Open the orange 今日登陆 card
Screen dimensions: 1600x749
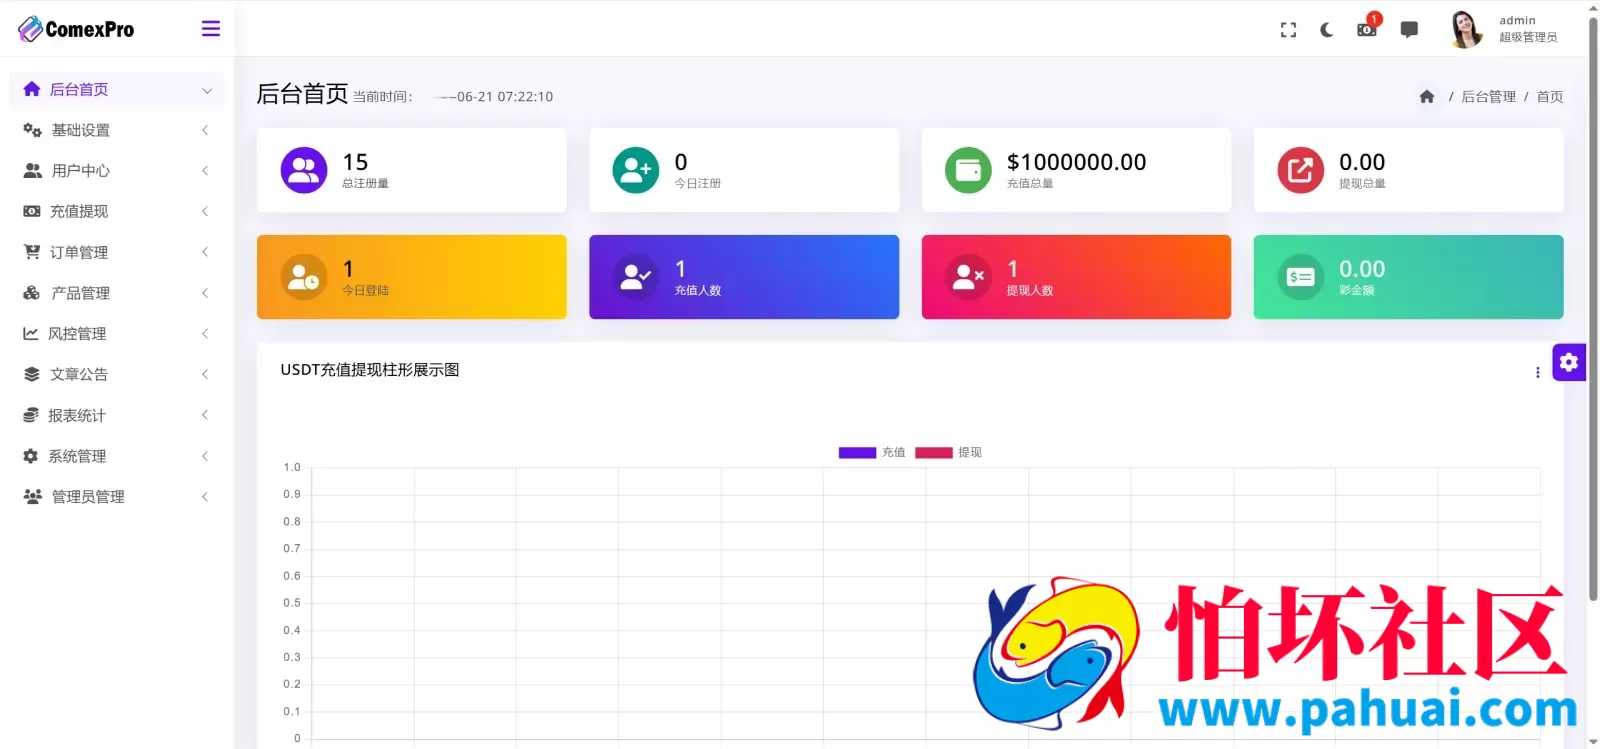tap(412, 277)
